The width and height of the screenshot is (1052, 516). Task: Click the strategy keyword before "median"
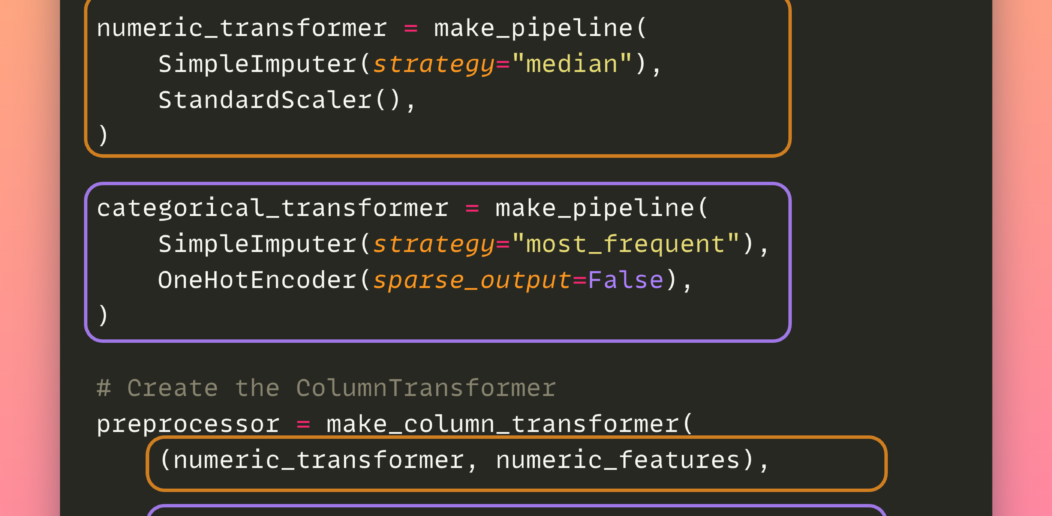pos(433,65)
